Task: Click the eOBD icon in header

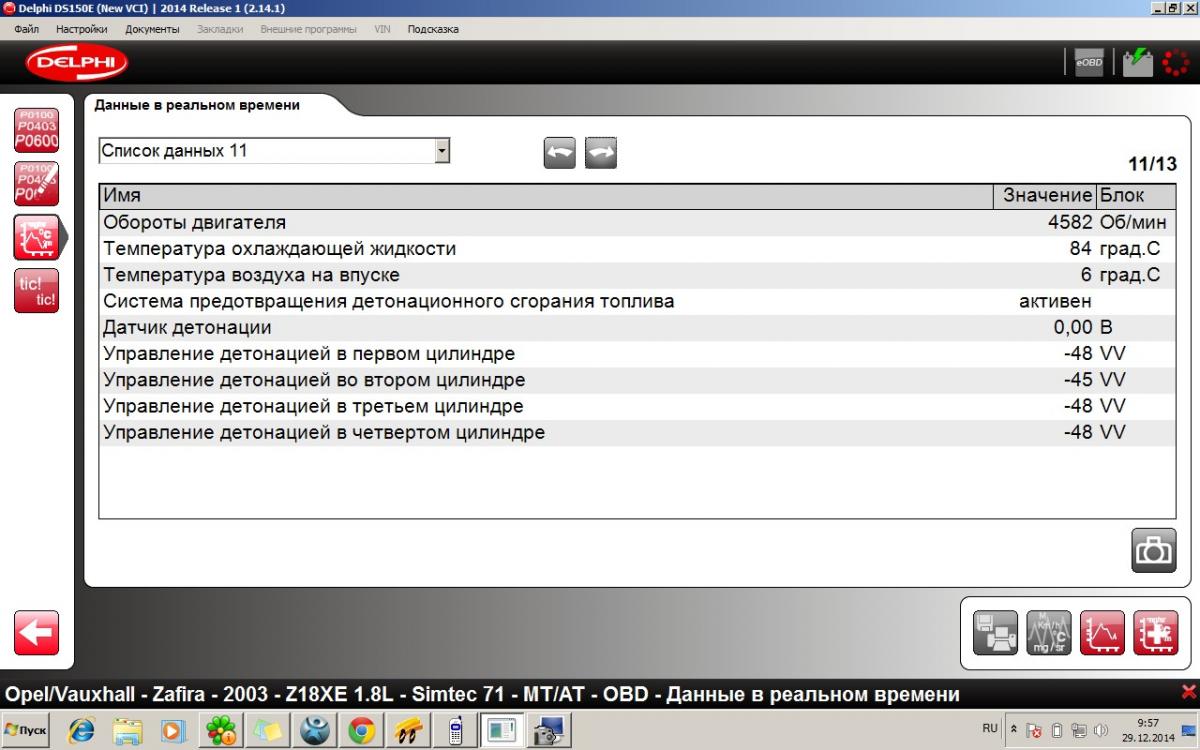Action: click(1089, 63)
